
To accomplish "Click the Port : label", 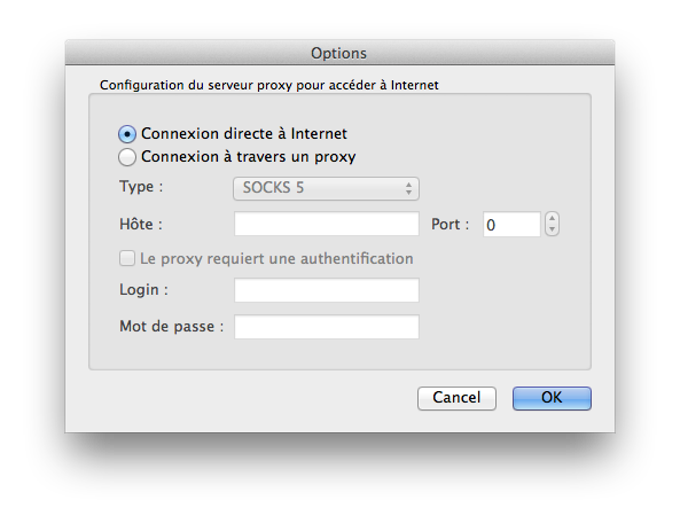I will tap(450, 224).
